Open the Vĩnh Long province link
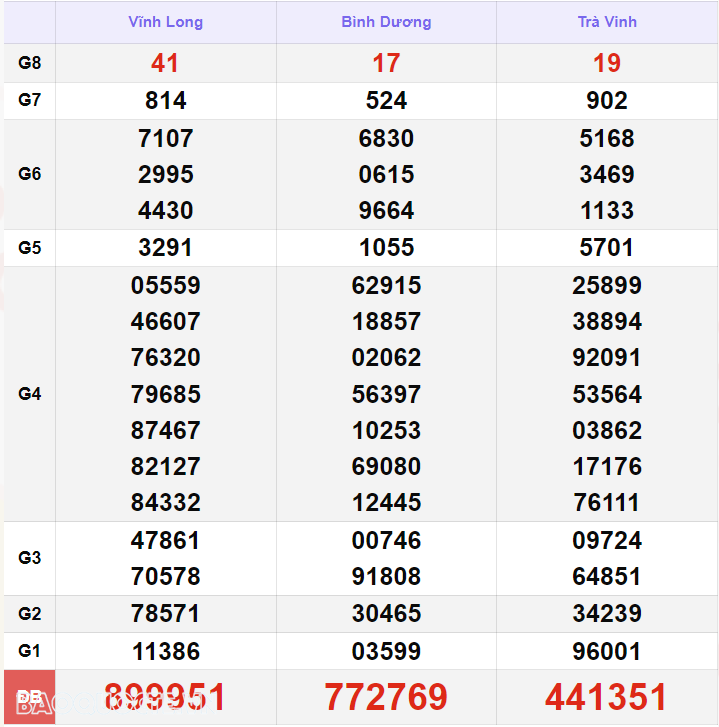The height and width of the screenshot is (727, 719). click(x=165, y=22)
